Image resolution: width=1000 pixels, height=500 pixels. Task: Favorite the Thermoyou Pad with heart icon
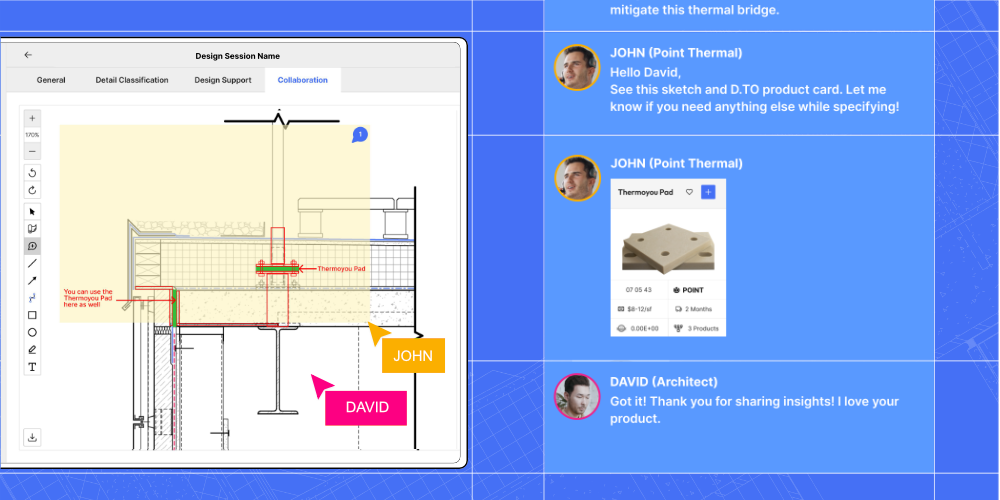pos(689,192)
